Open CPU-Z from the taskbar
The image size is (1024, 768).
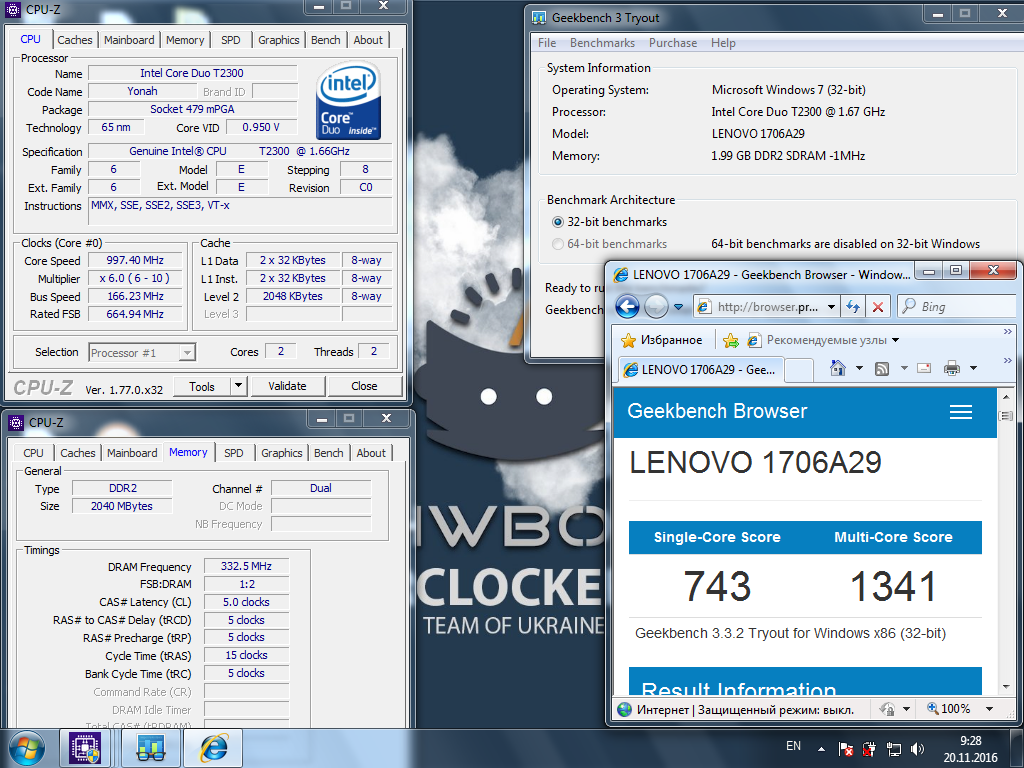point(86,748)
